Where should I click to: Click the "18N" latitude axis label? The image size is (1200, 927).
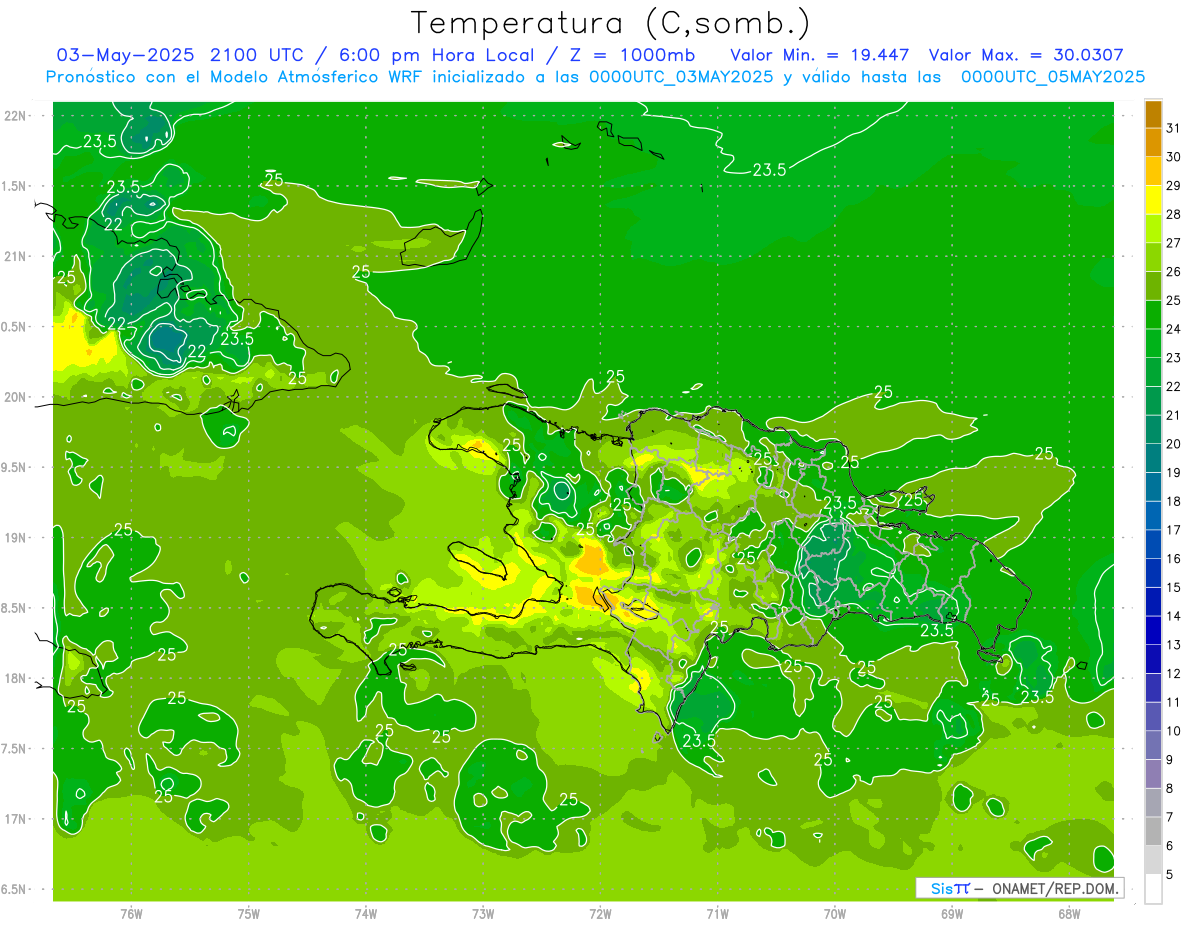click(15, 679)
